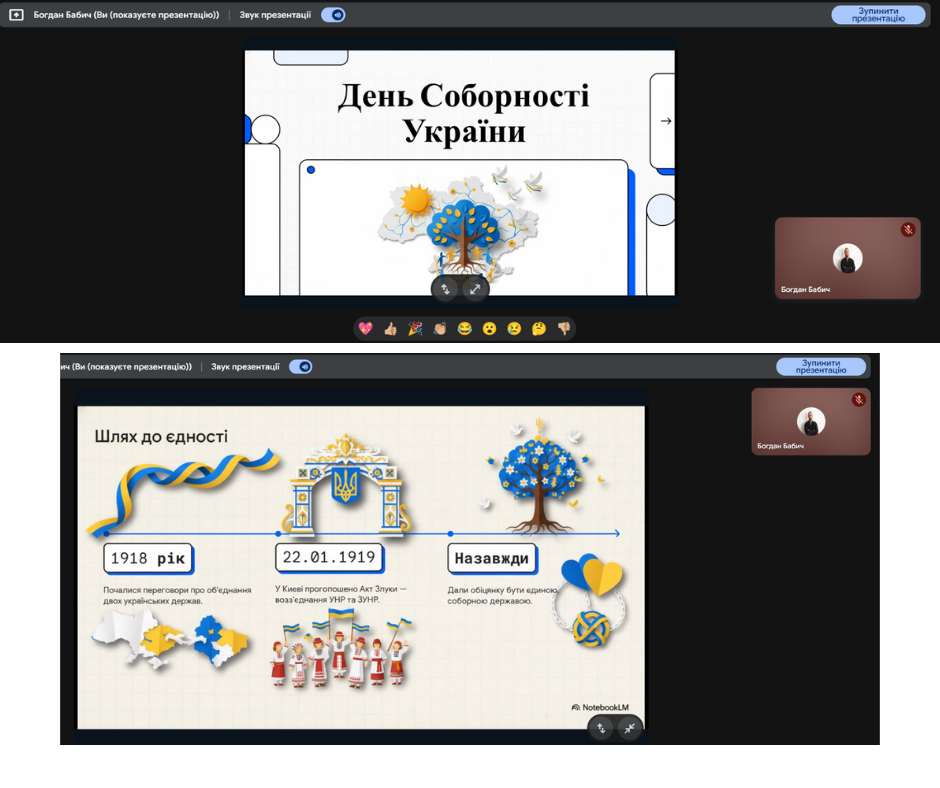Send the clapping hands reaction

(x=440, y=328)
